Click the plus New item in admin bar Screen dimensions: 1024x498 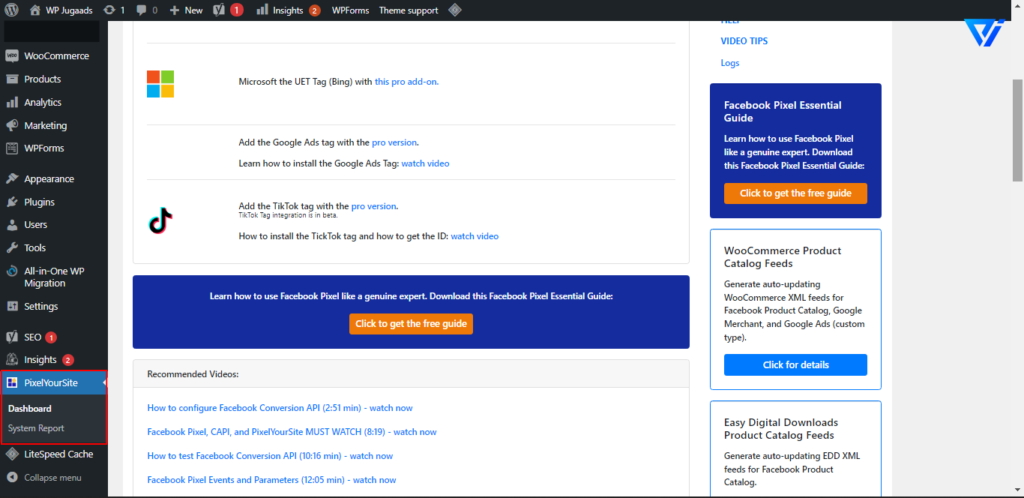[x=186, y=10]
